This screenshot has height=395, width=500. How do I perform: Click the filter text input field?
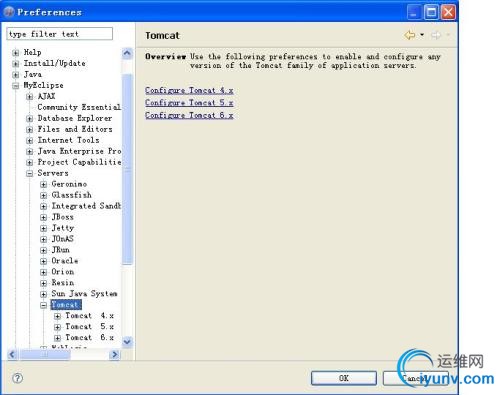[x=60, y=34]
